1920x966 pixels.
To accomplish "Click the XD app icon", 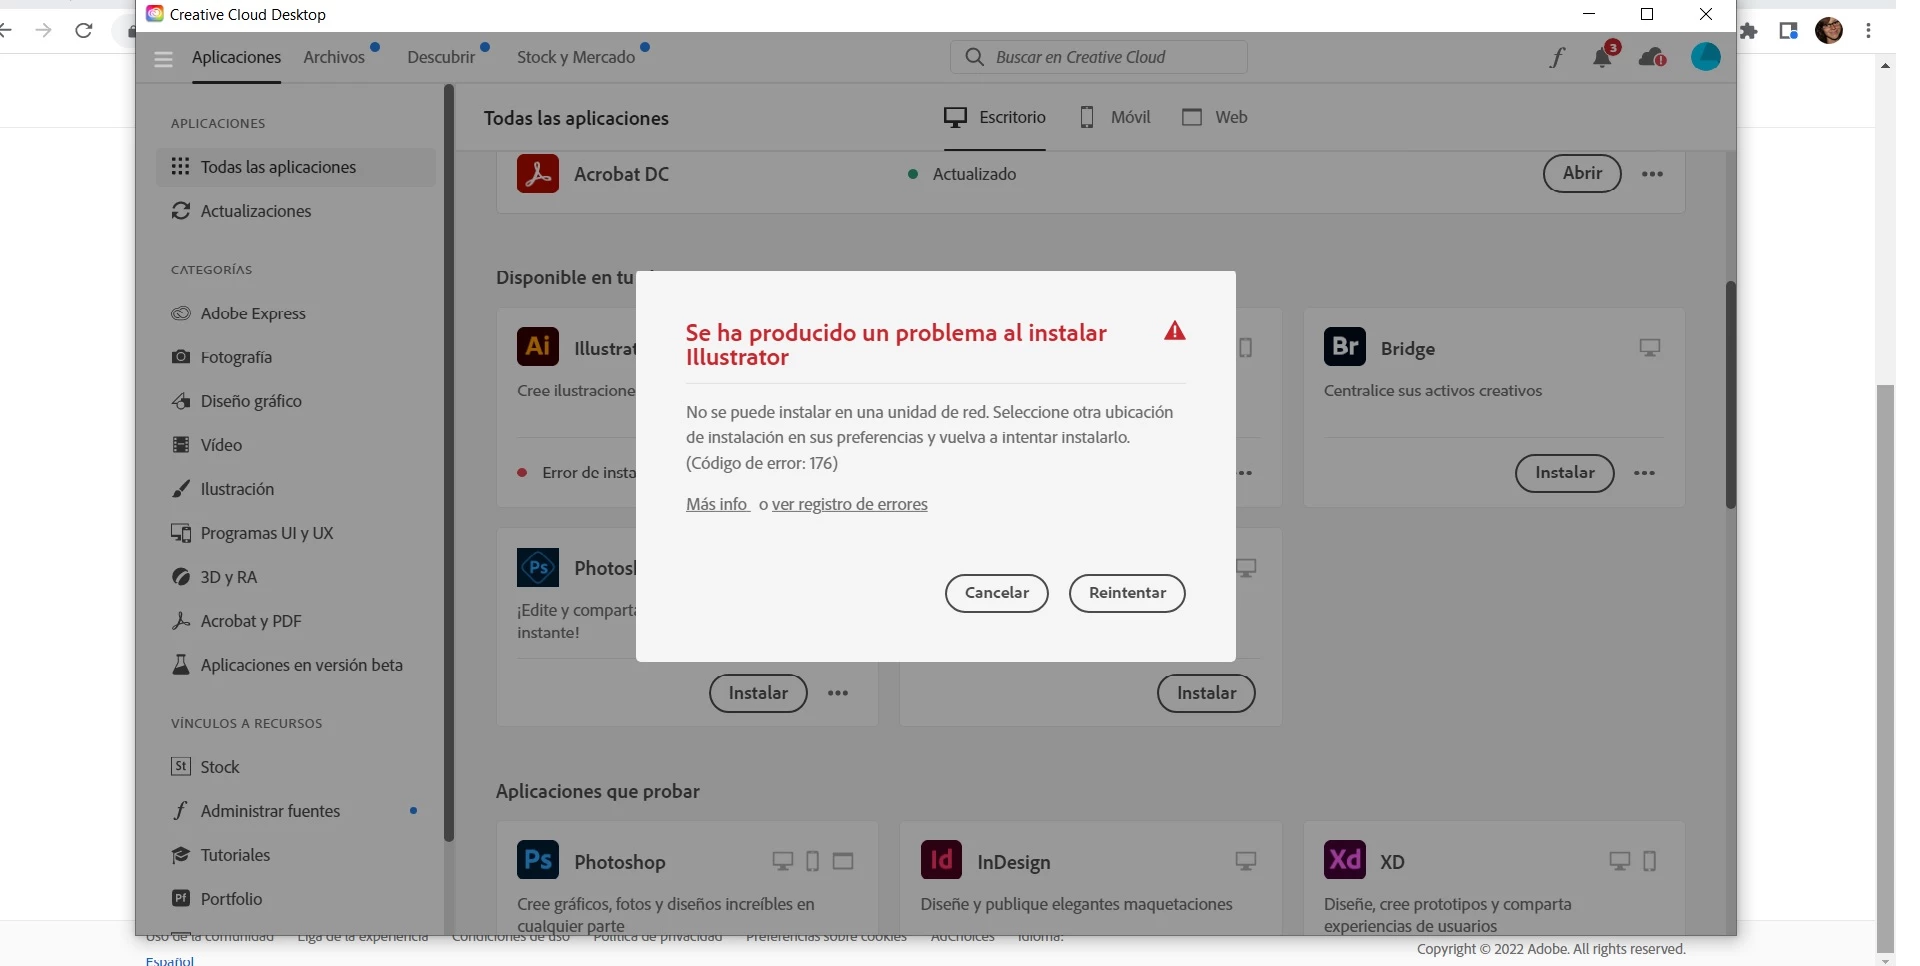I will [x=1345, y=860].
